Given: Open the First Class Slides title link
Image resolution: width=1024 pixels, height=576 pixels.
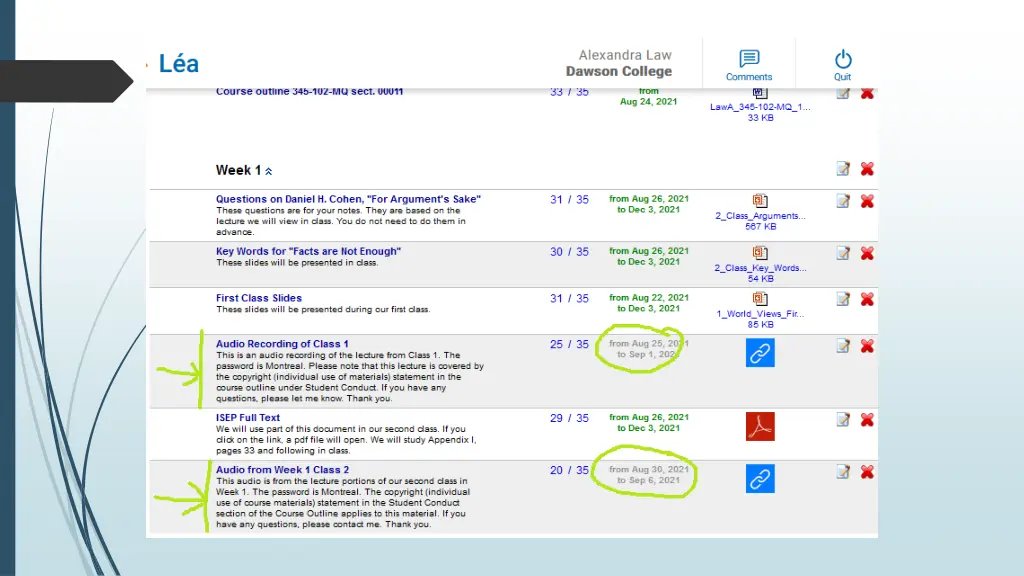Looking at the screenshot, I should tap(259, 298).
